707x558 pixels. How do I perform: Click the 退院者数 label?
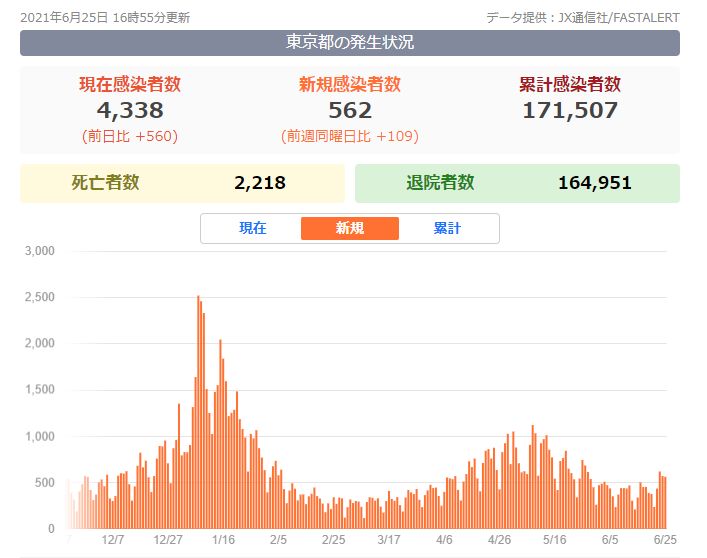point(440,183)
